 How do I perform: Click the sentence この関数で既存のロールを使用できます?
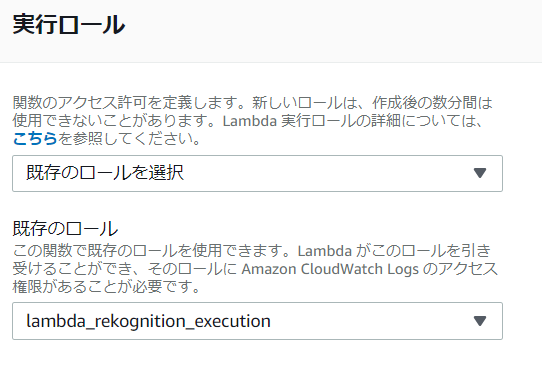coord(151,251)
